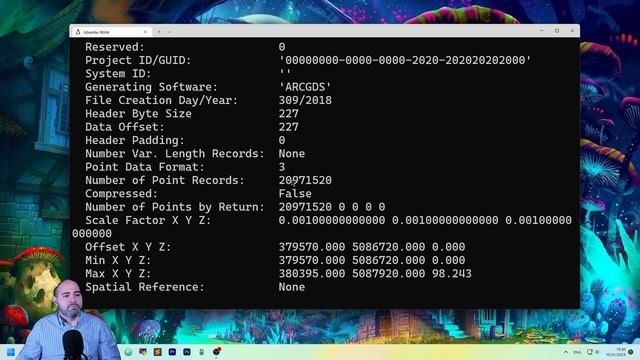Click the 'Number Var. Length Records:' label
640x360 pixels.
point(175,154)
